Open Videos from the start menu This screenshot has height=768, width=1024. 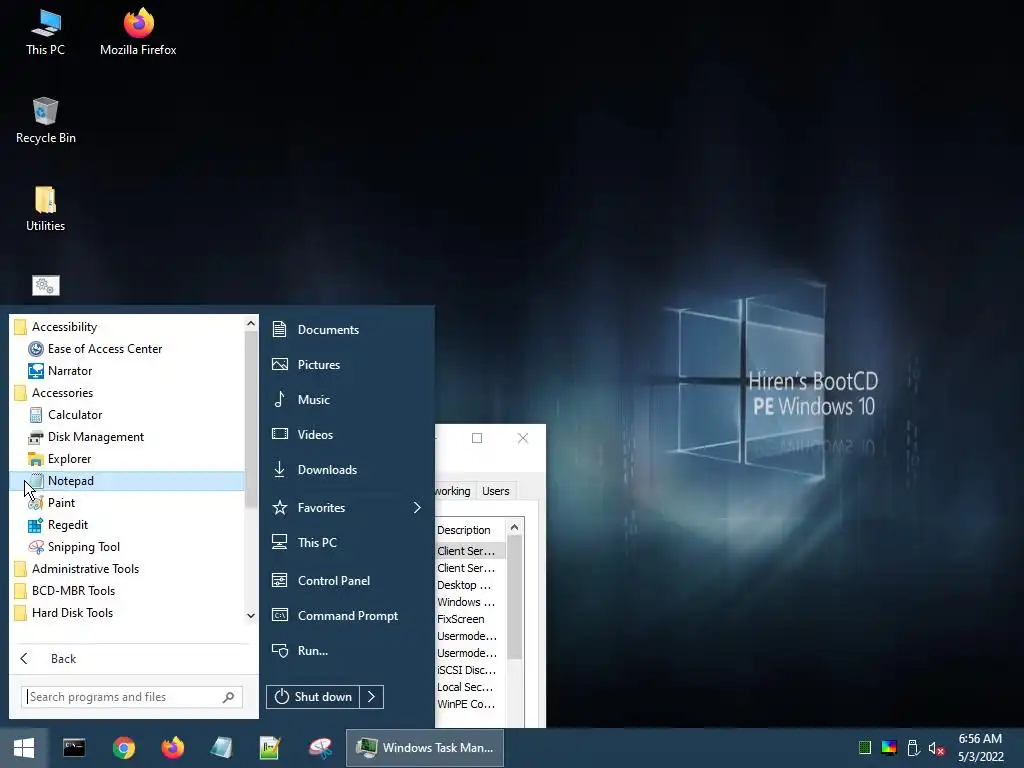(x=302, y=435)
